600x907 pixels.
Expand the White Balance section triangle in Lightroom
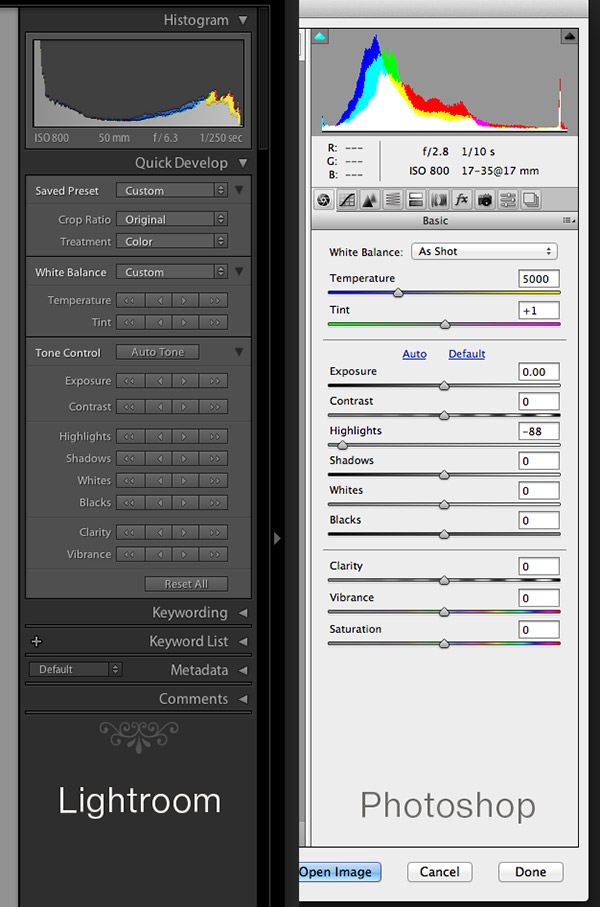tap(239, 271)
